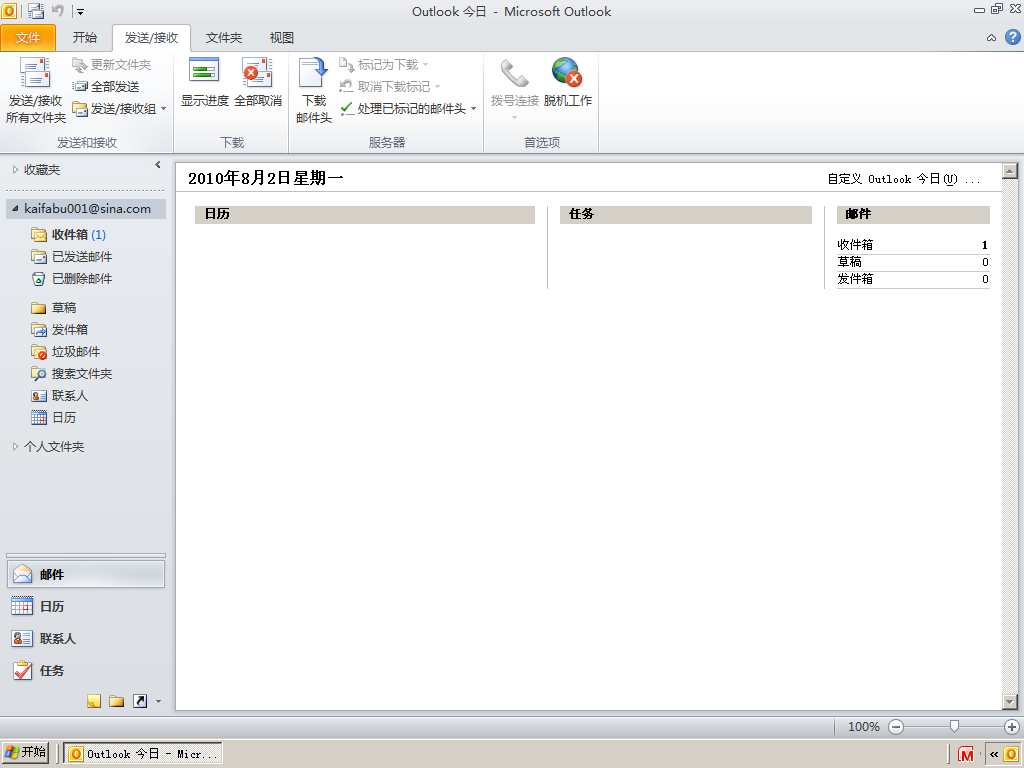1024x768 pixels.
Task: Click Inbox link in Mail summary
Action: click(x=855, y=245)
